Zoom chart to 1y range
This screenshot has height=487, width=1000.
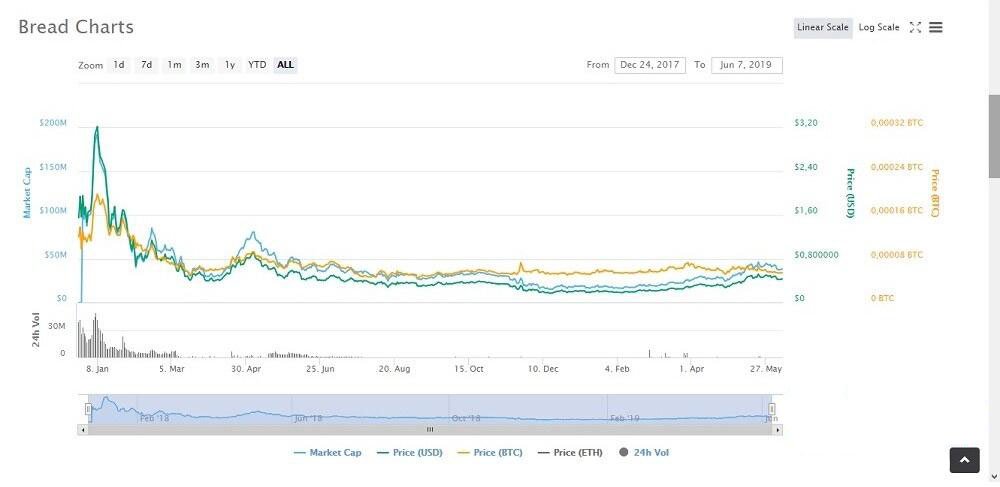[230, 64]
